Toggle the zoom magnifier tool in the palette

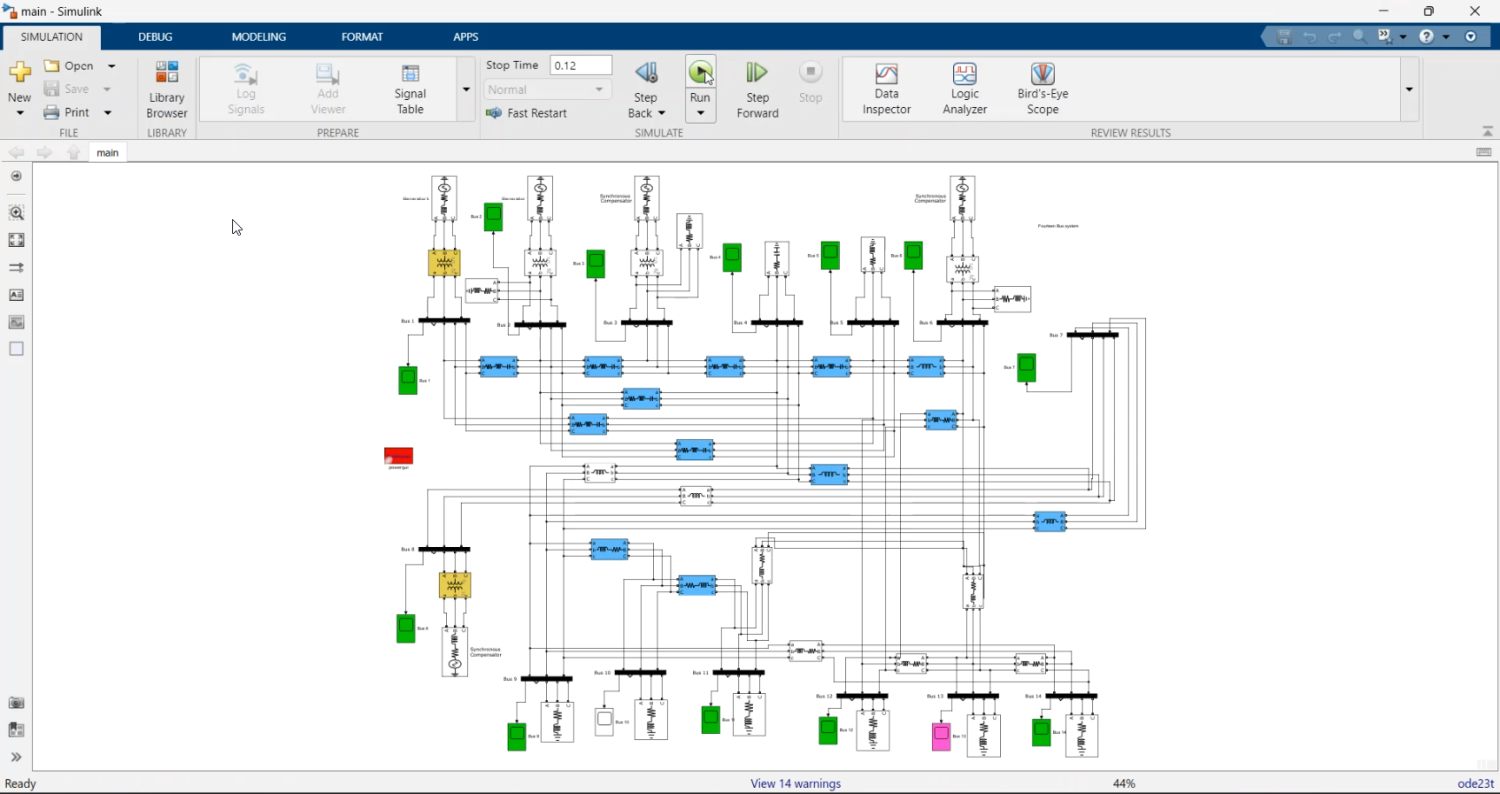(x=16, y=212)
